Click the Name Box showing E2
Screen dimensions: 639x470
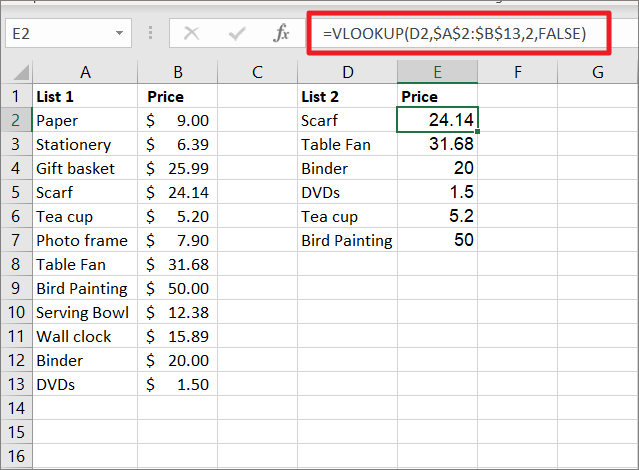tap(68, 33)
